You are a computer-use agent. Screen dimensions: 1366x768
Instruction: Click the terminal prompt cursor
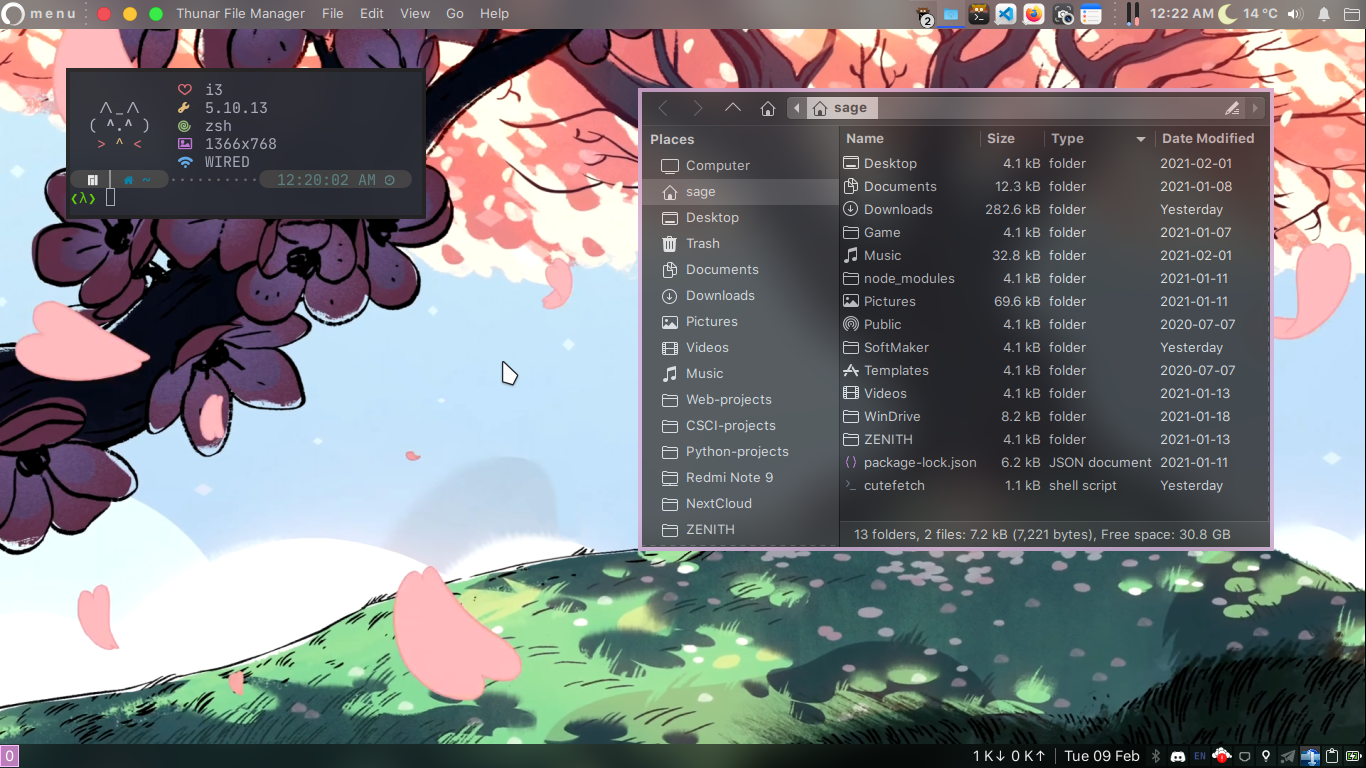(x=111, y=198)
